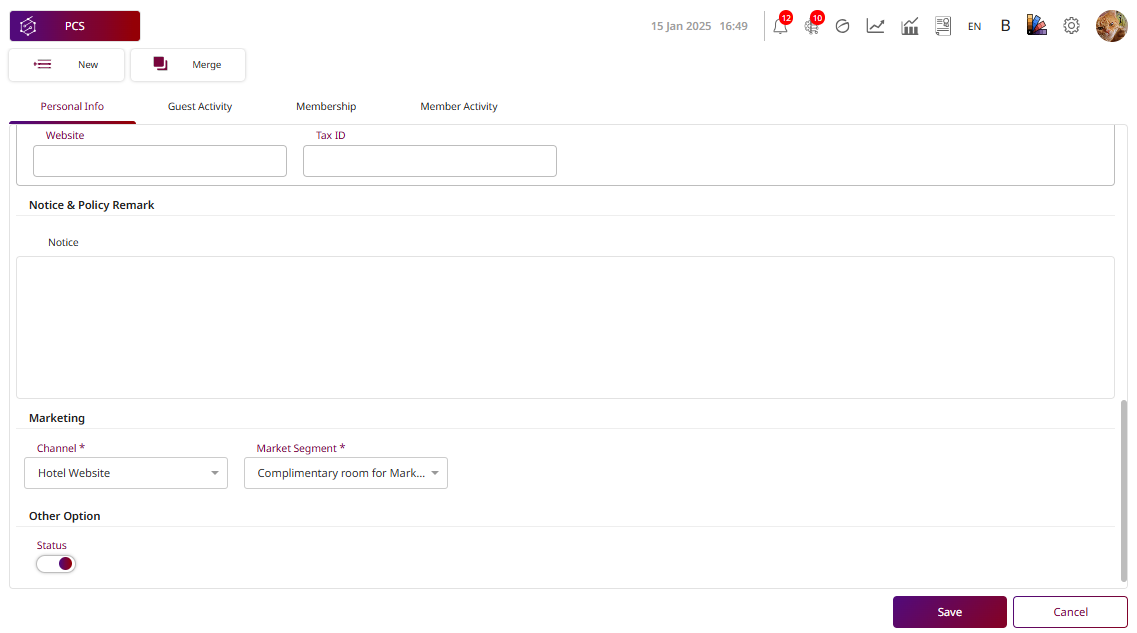The image size is (1137, 633).
Task: Open the color palette theme icon
Action: (1036, 26)
